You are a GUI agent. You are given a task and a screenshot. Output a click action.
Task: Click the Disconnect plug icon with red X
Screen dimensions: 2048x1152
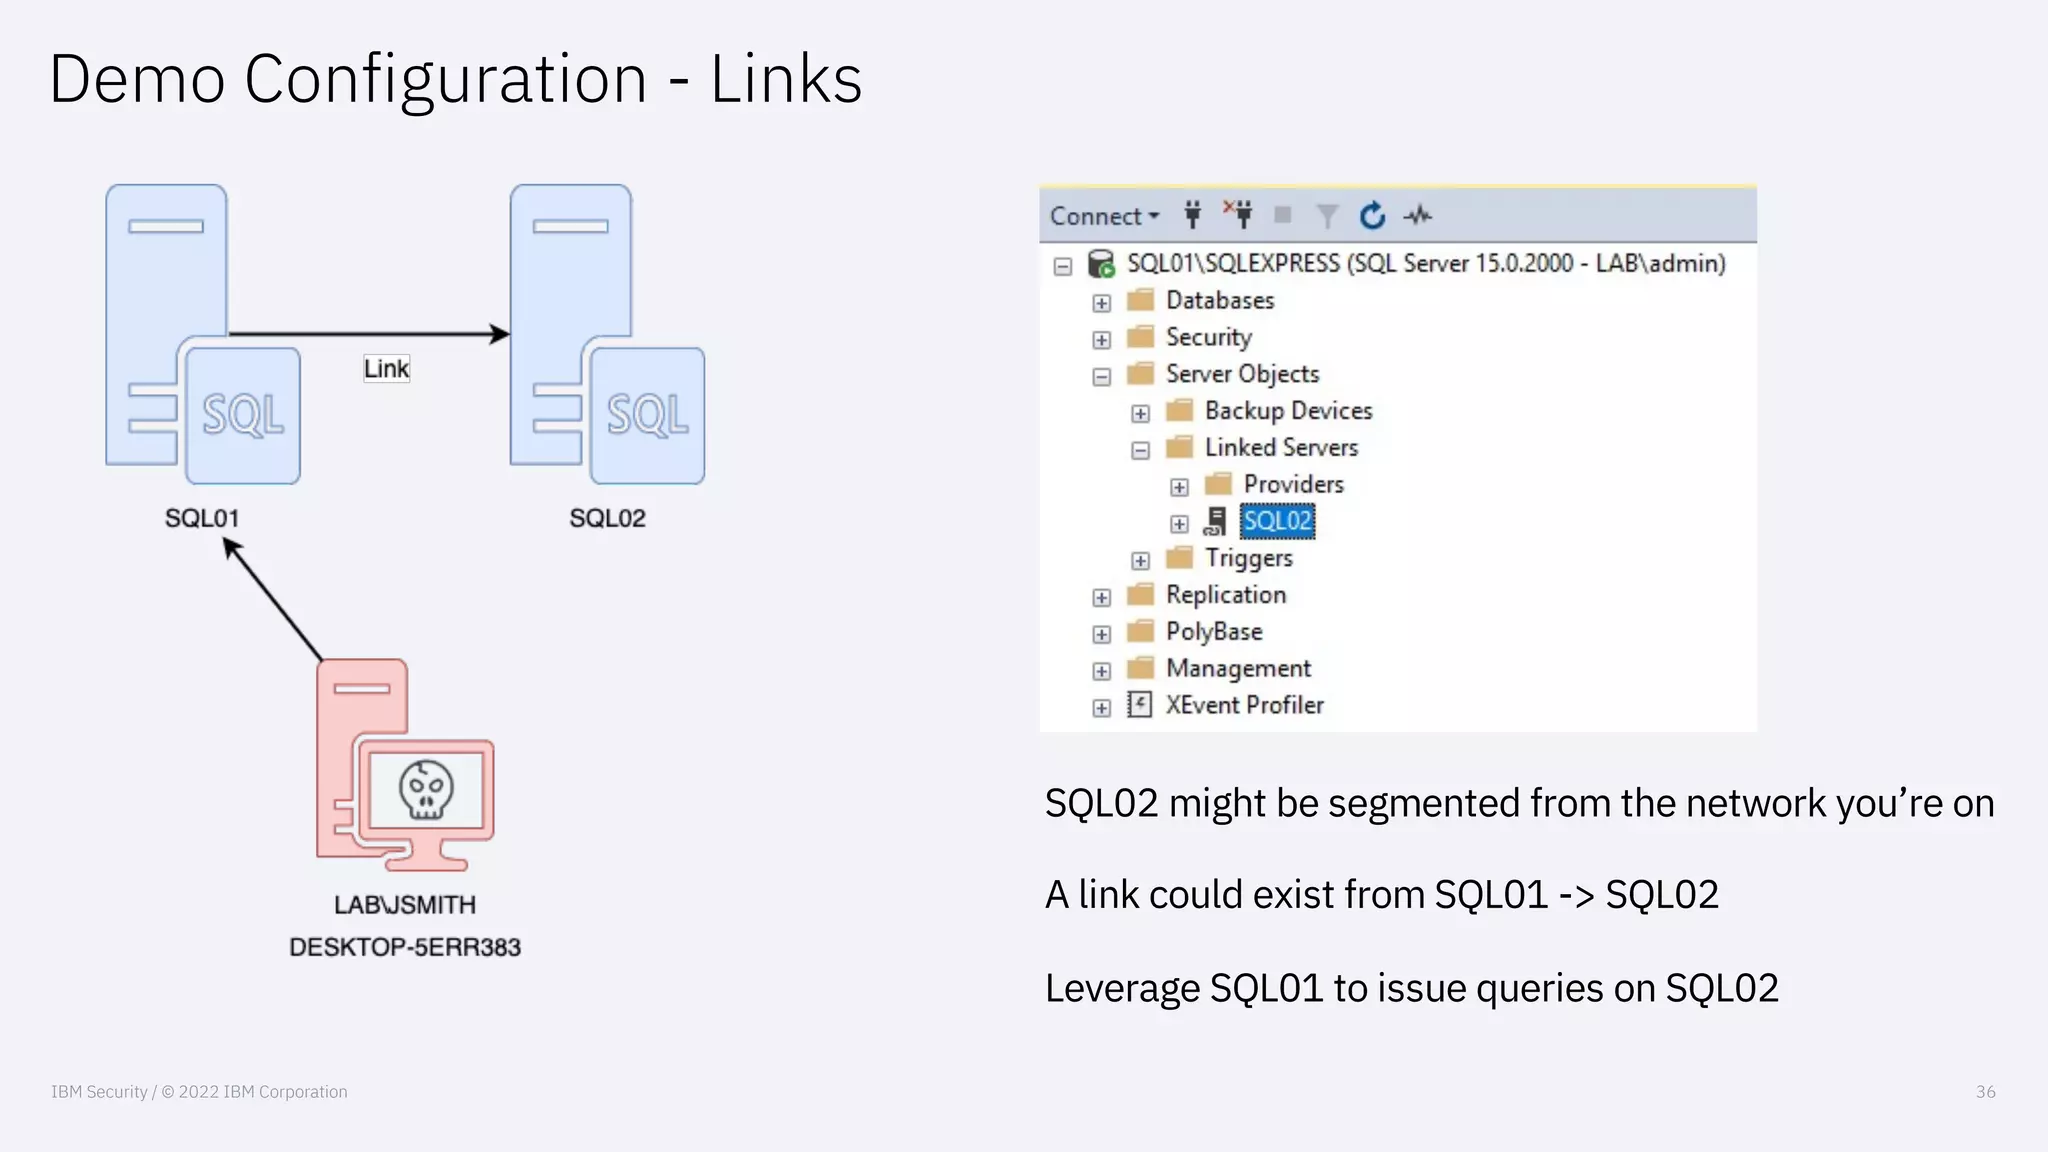point(1238,214)
